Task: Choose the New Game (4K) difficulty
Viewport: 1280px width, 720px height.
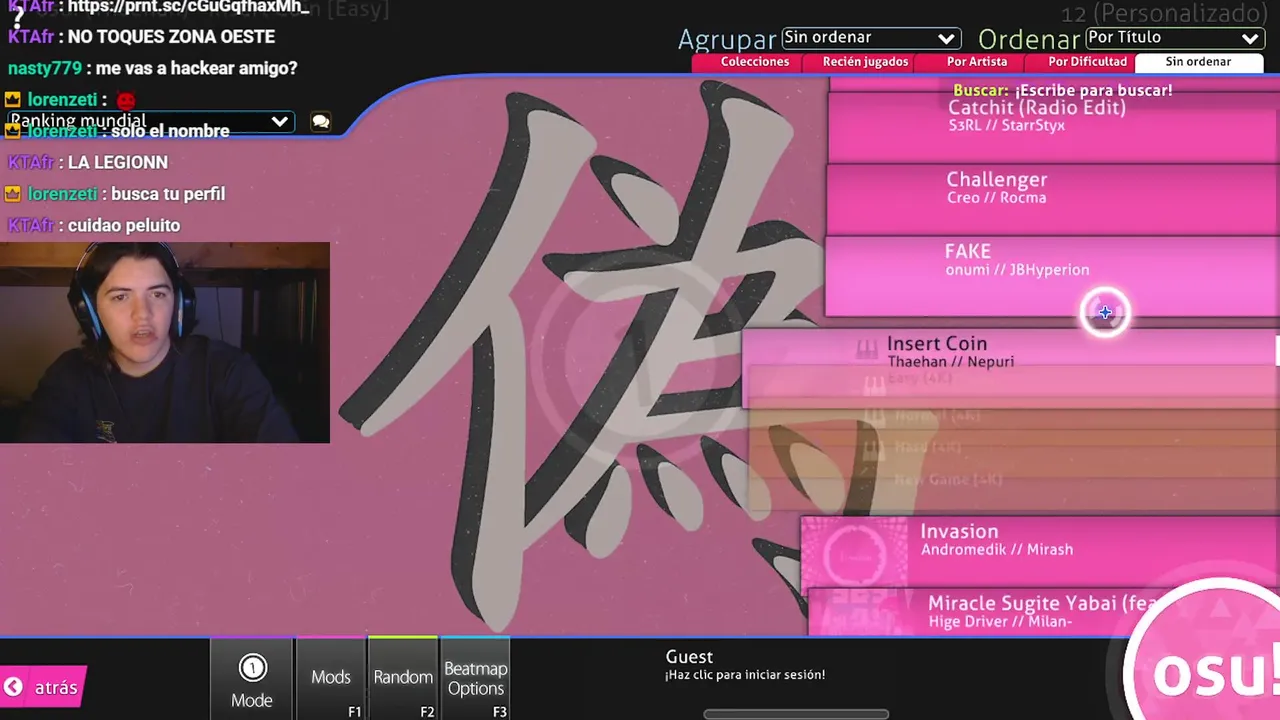Action: (1014, 479)
